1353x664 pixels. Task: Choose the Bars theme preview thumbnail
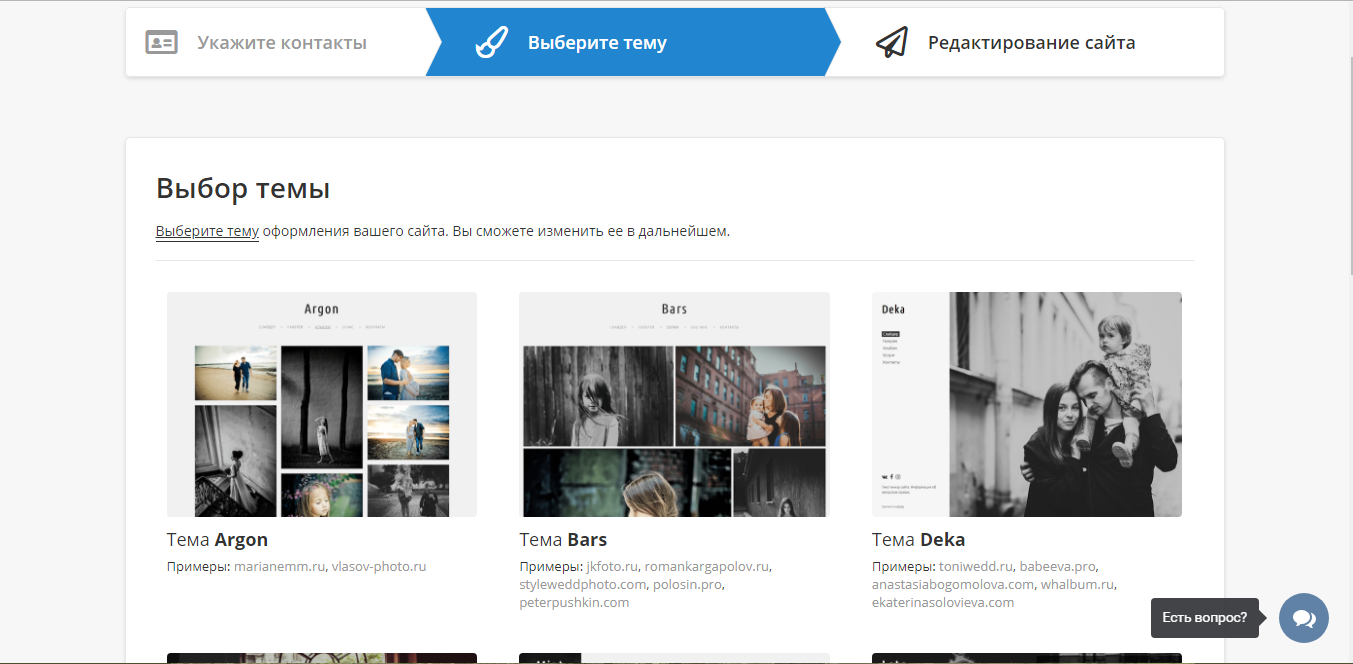(674, 404)
